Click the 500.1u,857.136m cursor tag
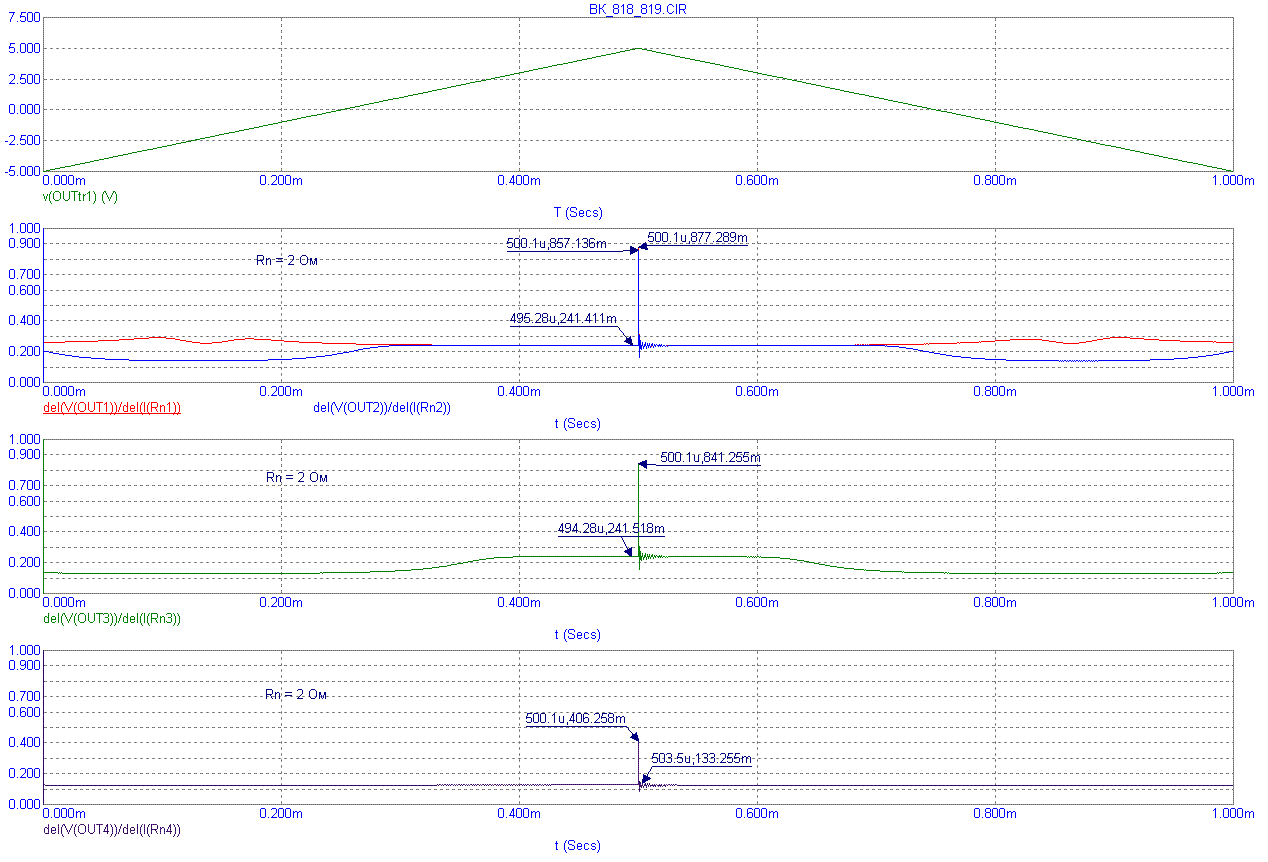Viewport: 1268px width, 862px height. tap(557, 243)
